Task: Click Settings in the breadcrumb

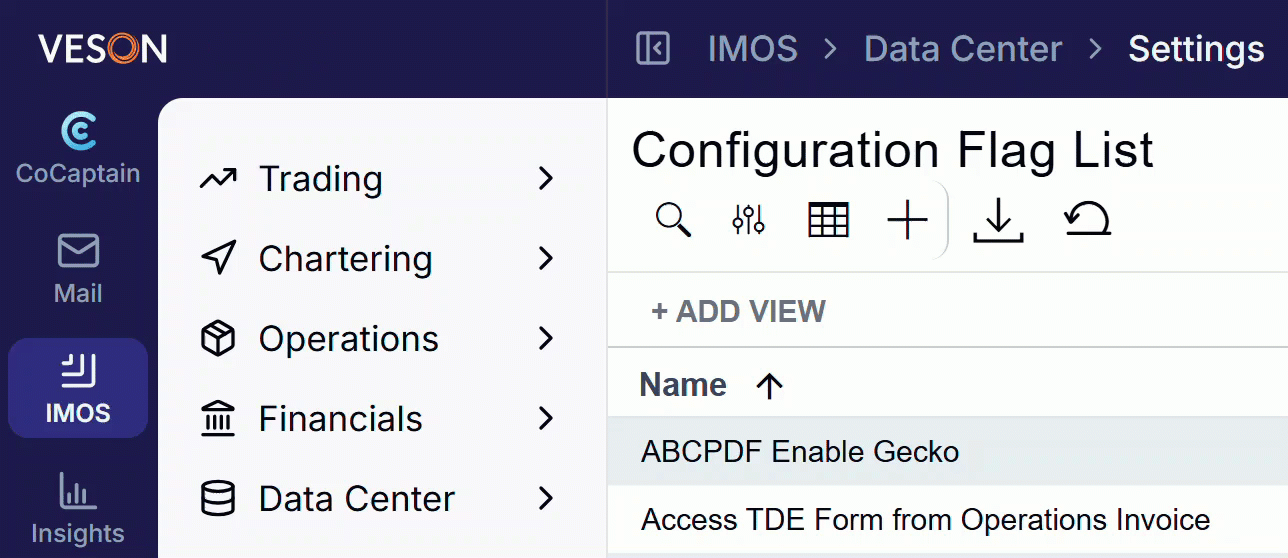Action: pos(1196,49)
